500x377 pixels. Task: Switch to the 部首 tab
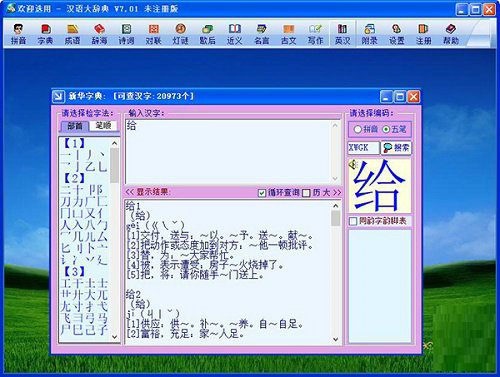click(x=75, y=126)
